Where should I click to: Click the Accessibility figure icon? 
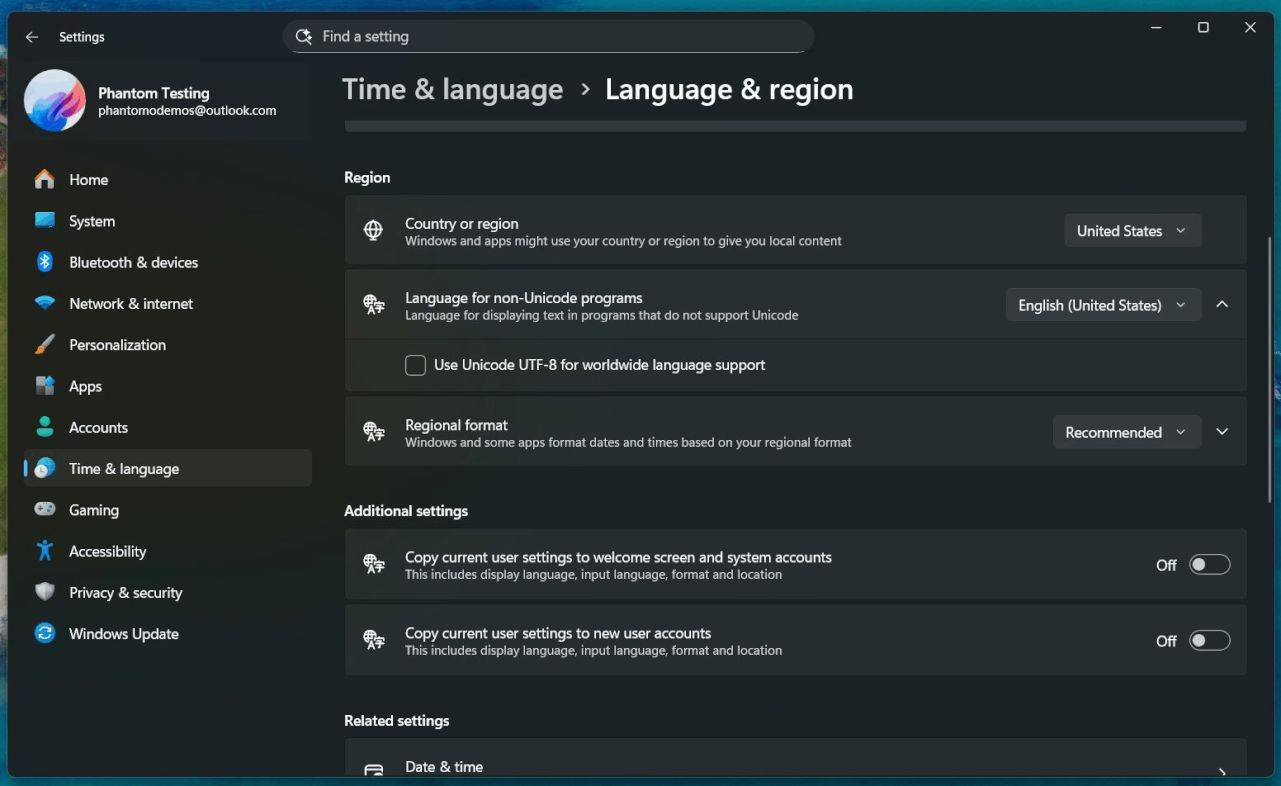click(x=45, y=551)
